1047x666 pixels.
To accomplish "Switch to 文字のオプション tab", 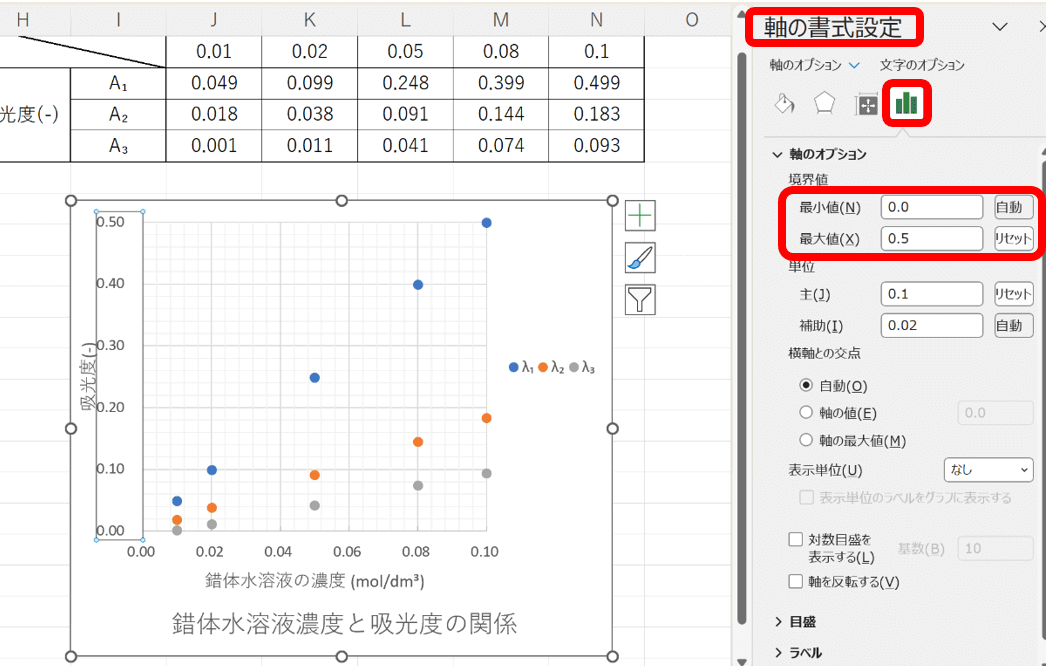I will pos(922,65).
